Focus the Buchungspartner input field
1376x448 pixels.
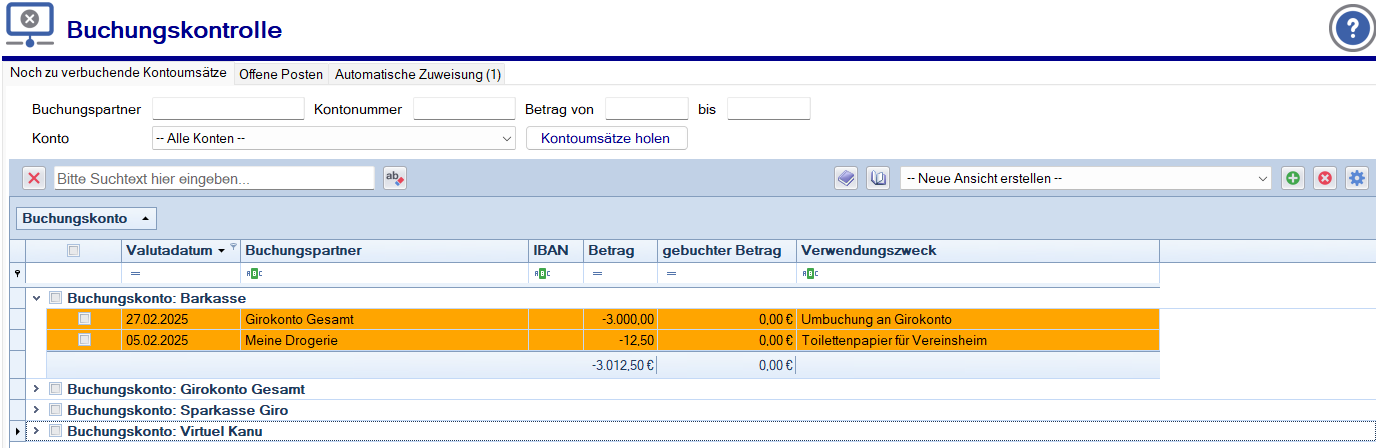(228, 109)
